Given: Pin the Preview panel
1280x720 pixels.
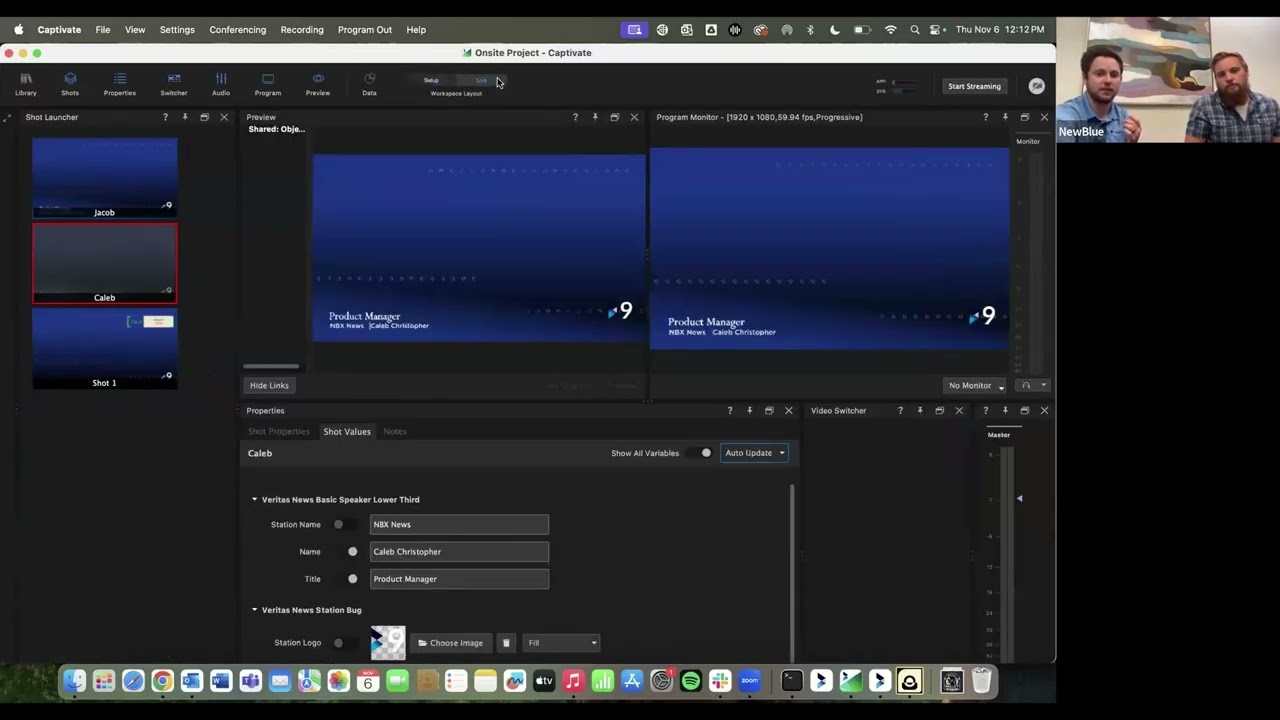Looking at the screenshot, I should click(x=595, y=117).
